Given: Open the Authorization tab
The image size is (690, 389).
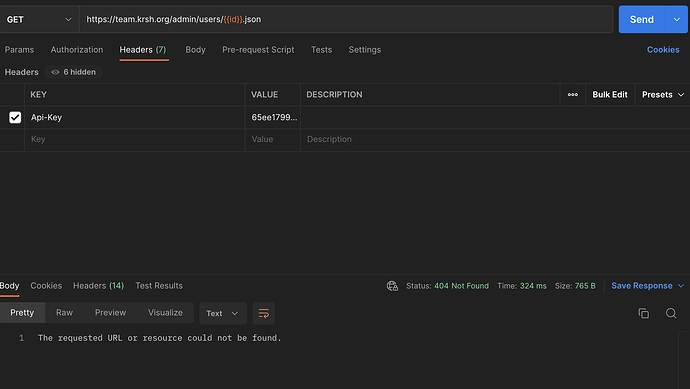Looking at the screenshot, I should point(77,50).
